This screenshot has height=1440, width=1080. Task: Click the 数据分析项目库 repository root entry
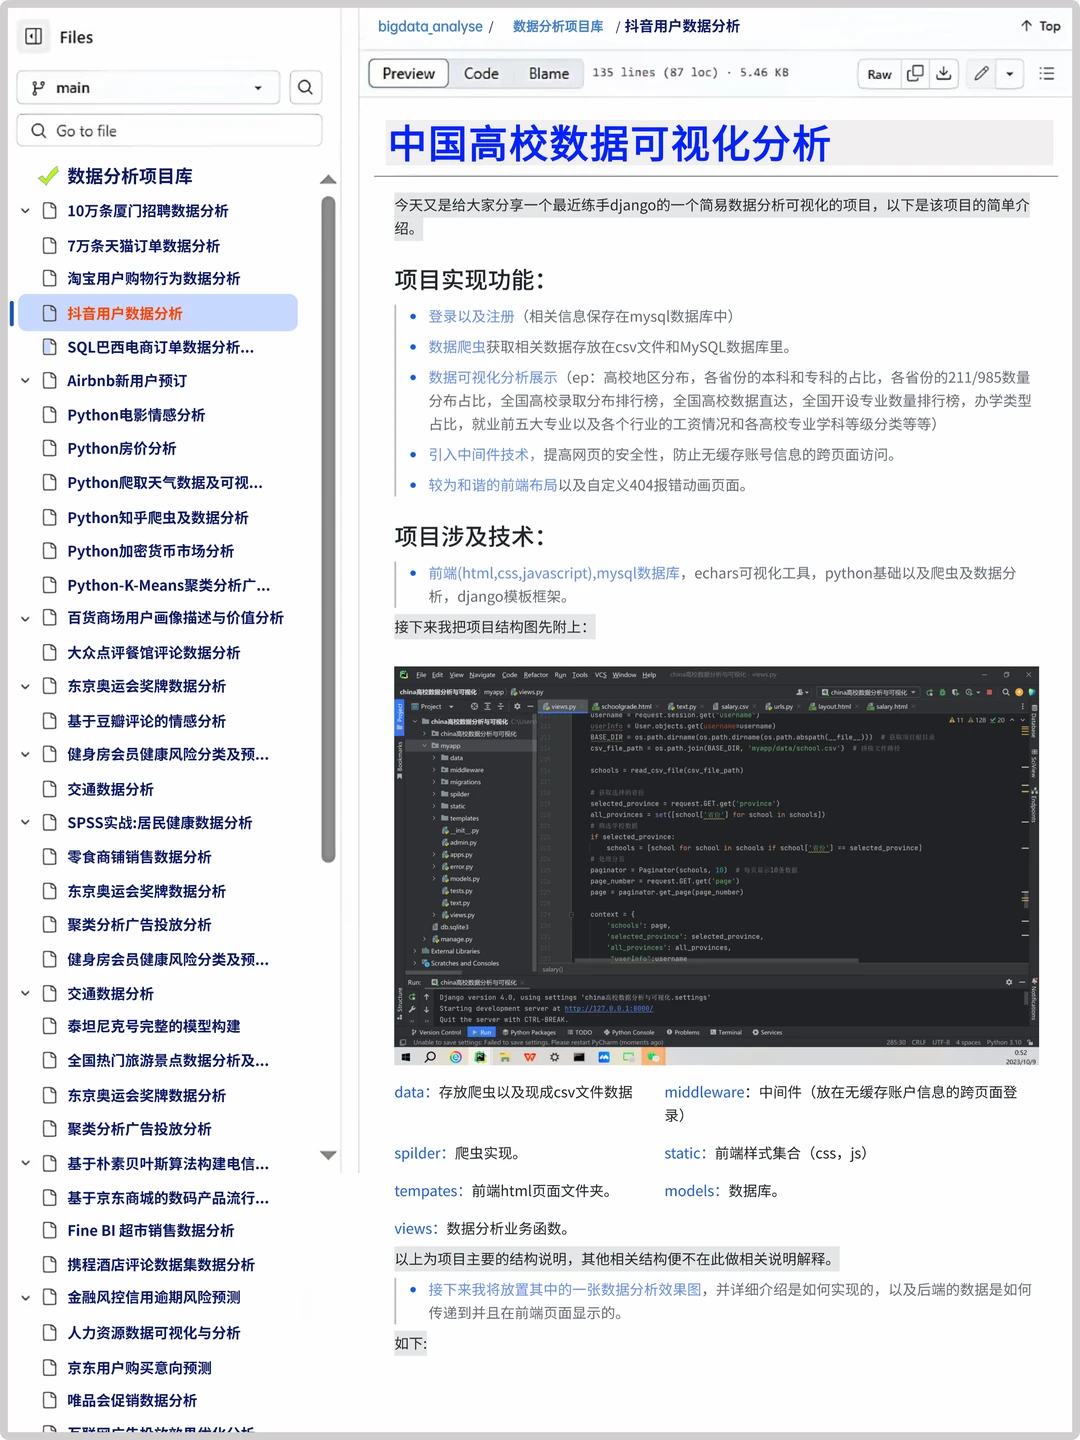(130, 176)
